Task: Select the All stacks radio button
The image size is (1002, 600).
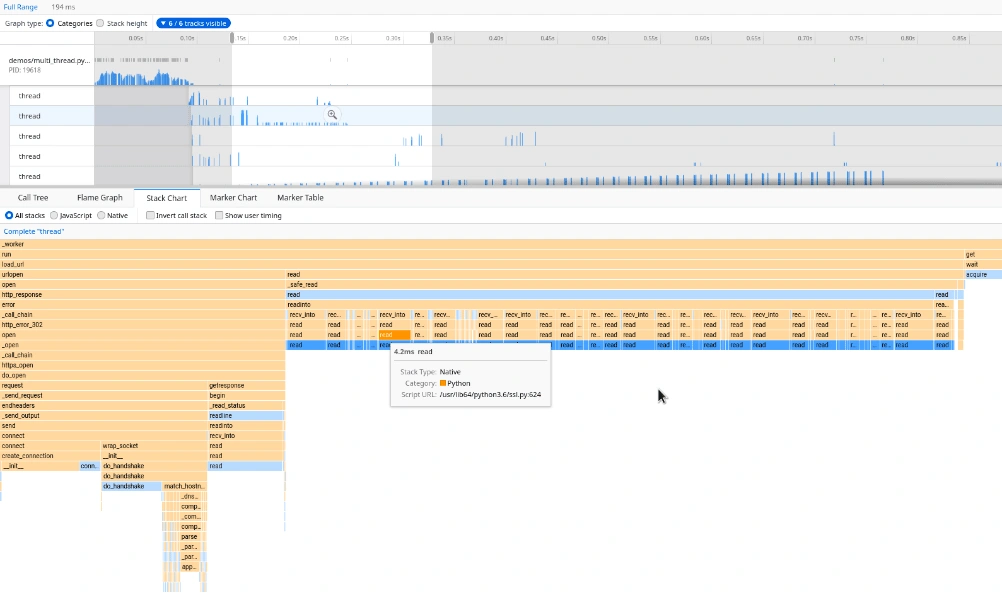Action: 9,215
